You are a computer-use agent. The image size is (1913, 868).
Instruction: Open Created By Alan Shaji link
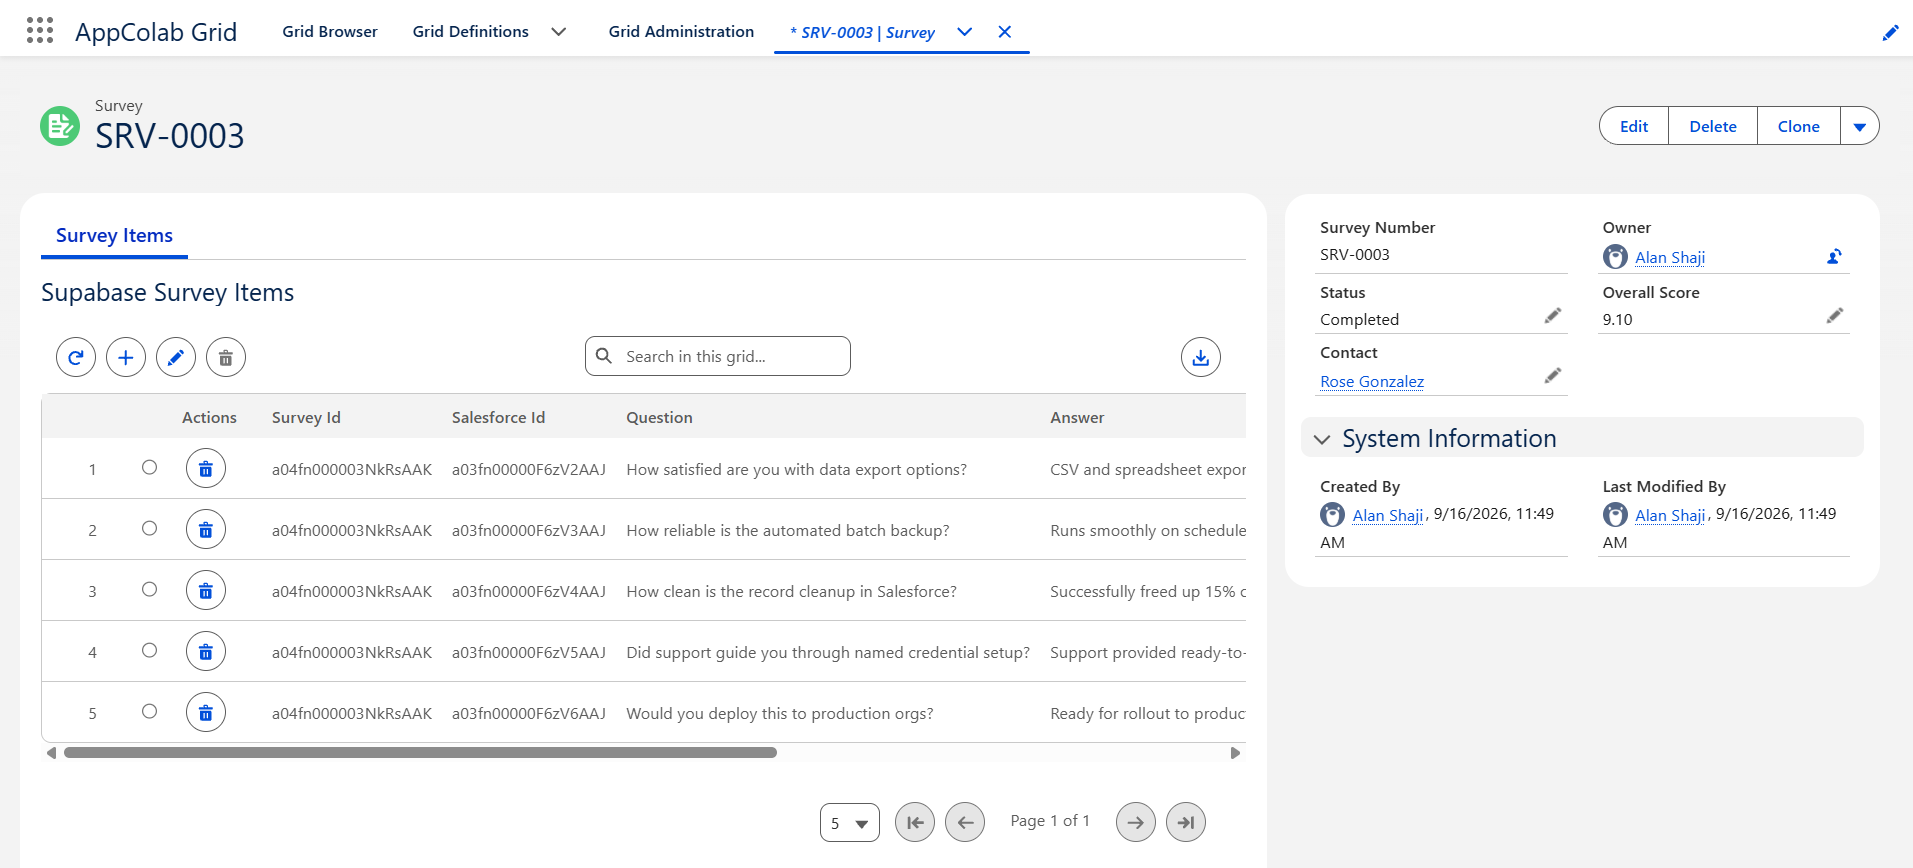coord(1388,516)
